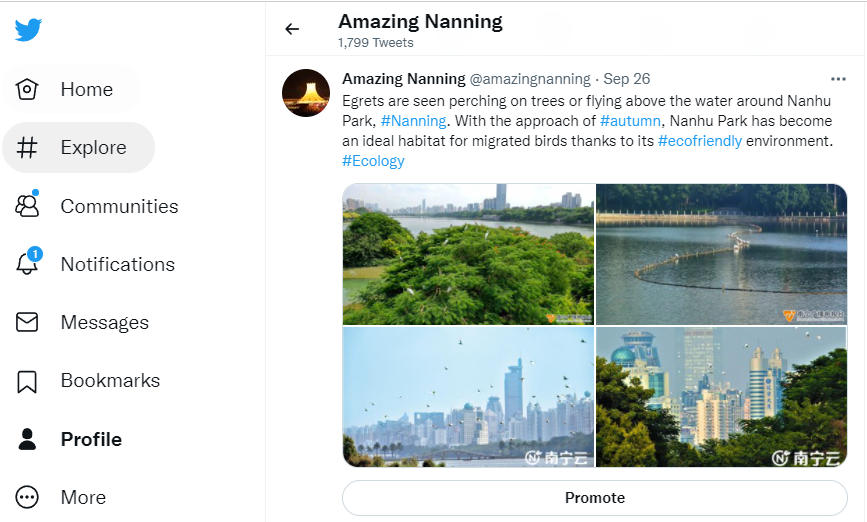Open the Communities people icon
Image resolution: width=867 pixels, height=522 pixels.
(x=27, y=206)
